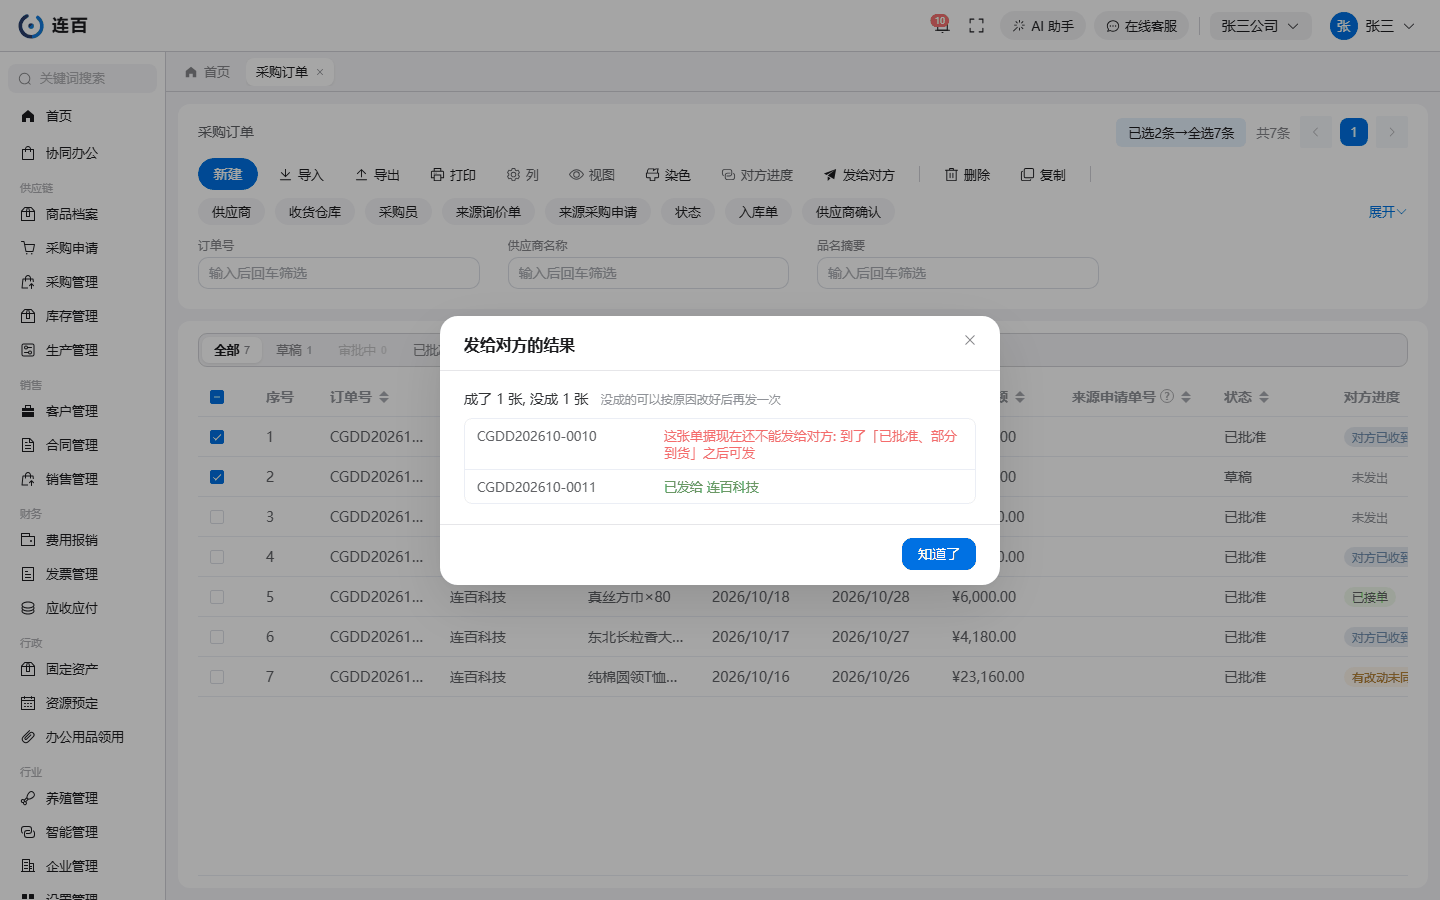
Task: Click the 导出 toolbar button
Action: [377, 175]
